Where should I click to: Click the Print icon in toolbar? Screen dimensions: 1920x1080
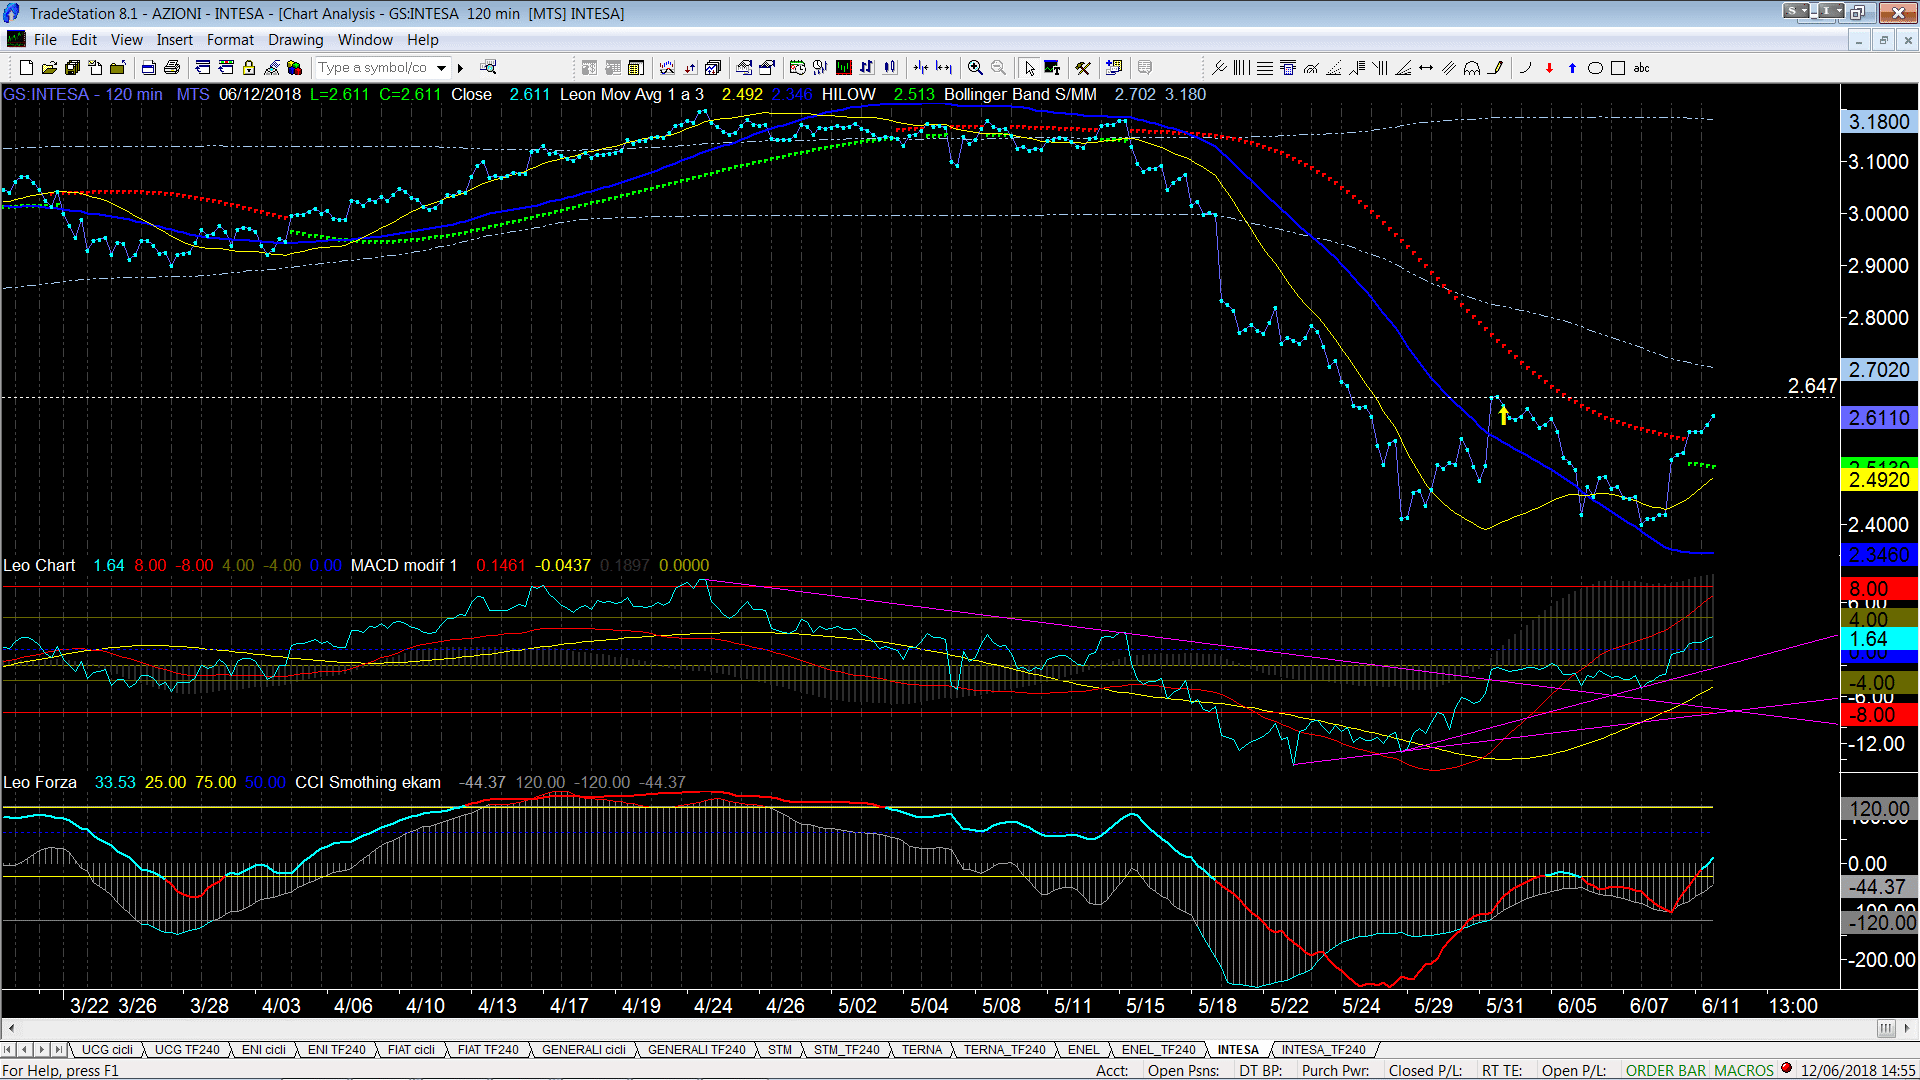tap(172, 68)
